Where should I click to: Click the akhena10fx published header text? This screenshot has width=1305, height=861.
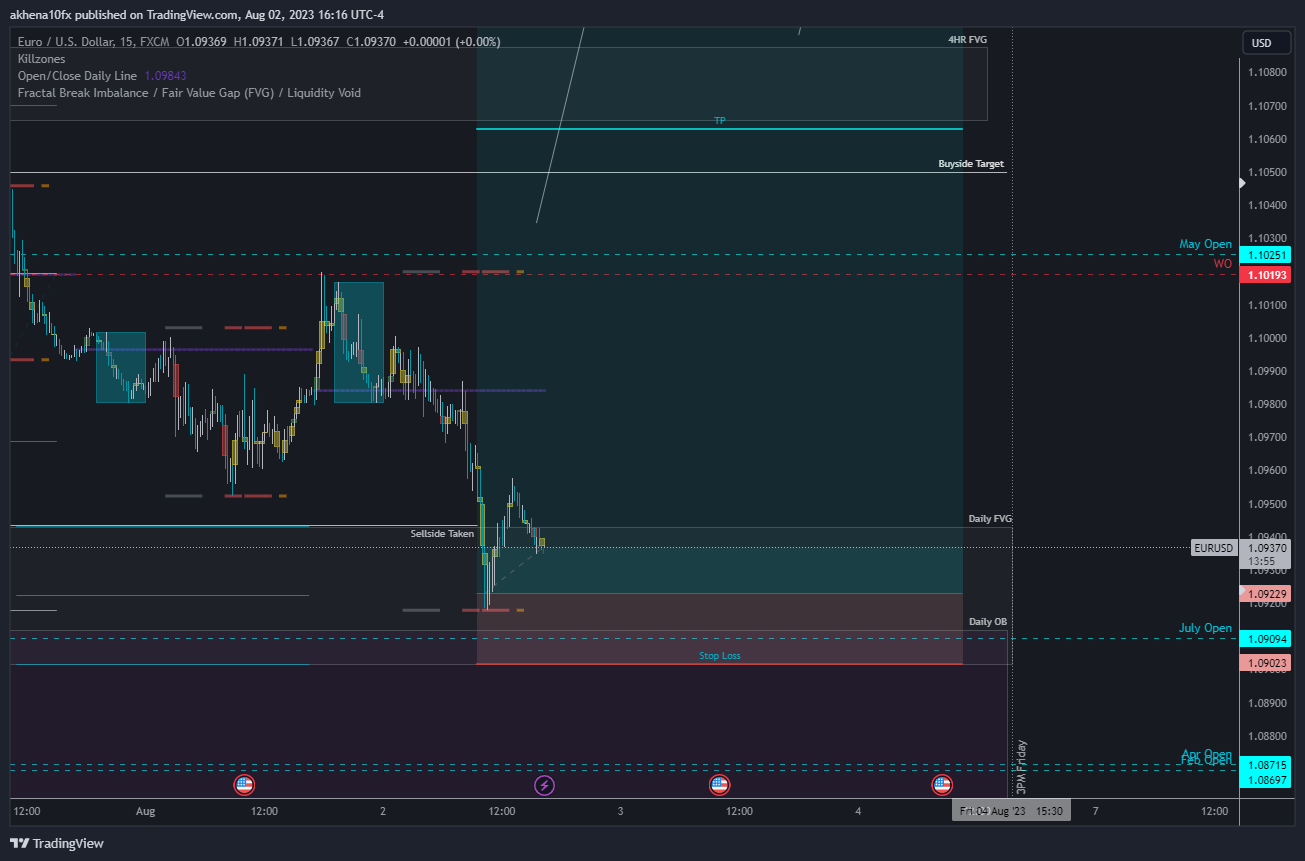(x=196, y=14)
